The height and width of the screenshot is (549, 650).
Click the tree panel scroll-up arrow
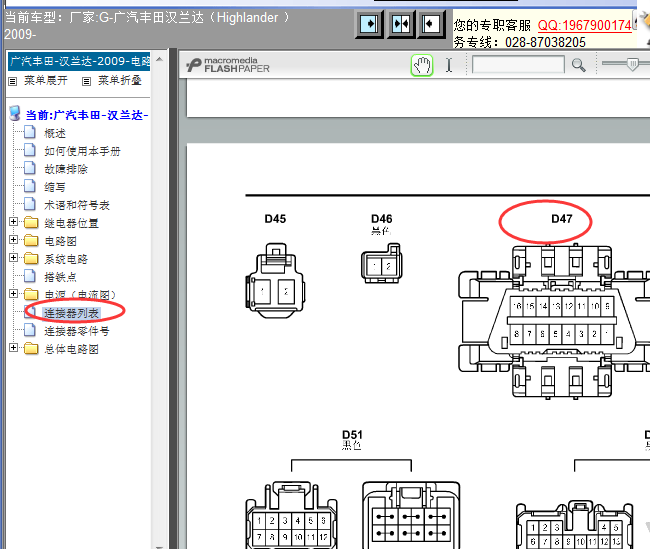point(159,59)
